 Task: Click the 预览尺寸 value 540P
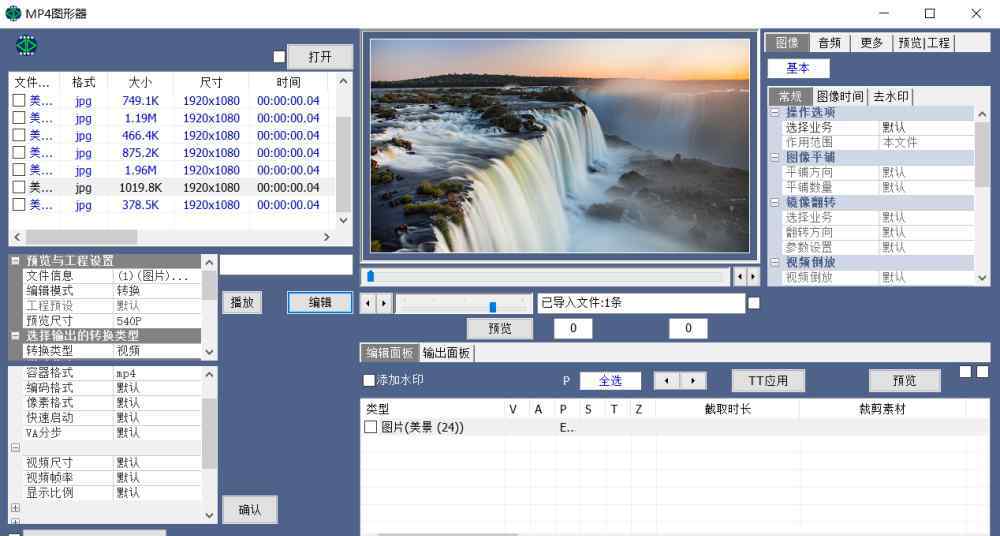tap(157, 320)
